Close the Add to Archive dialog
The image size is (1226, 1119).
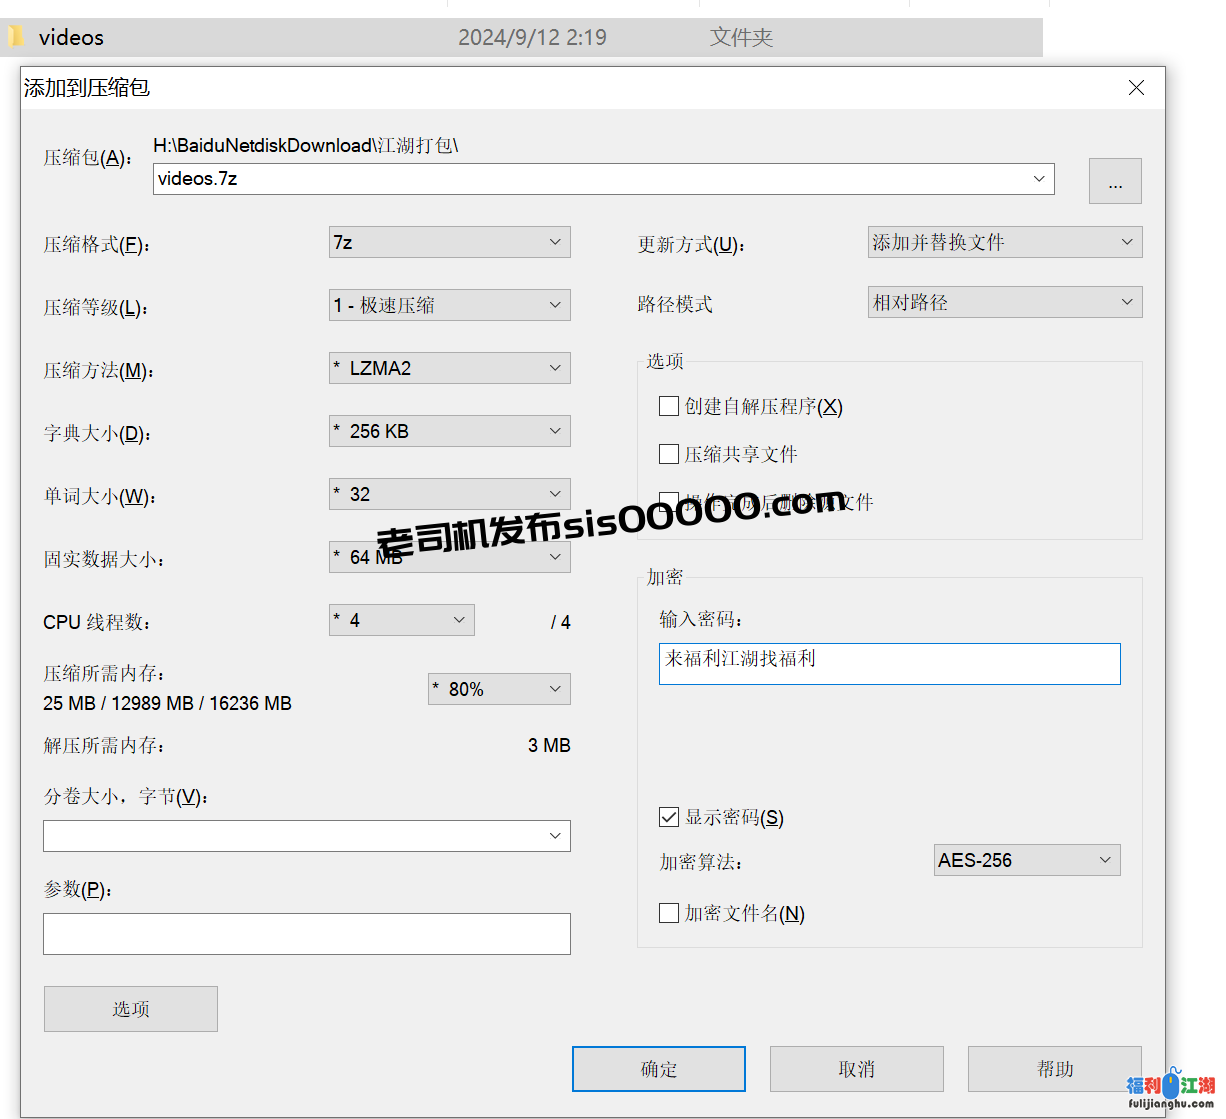pos(1136,88)
